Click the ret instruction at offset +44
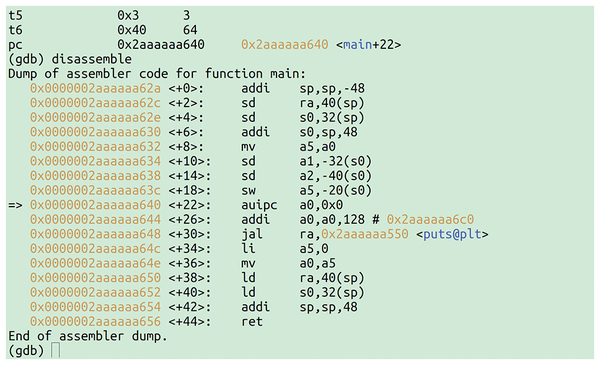Viewport: 600px width, 365px height. [x=252, y=321]
